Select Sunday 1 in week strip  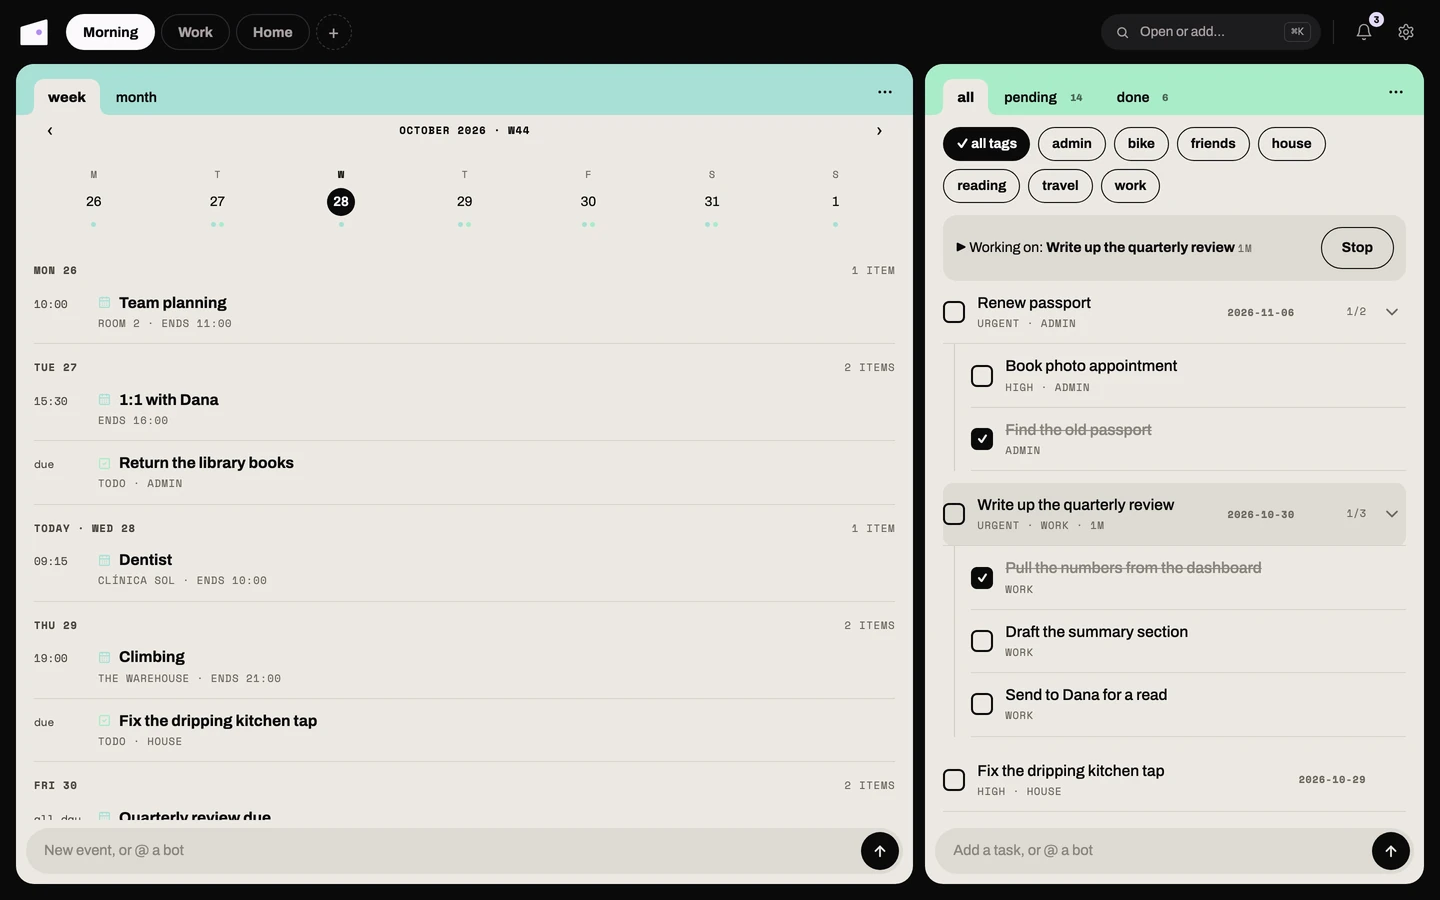point(836,201)
